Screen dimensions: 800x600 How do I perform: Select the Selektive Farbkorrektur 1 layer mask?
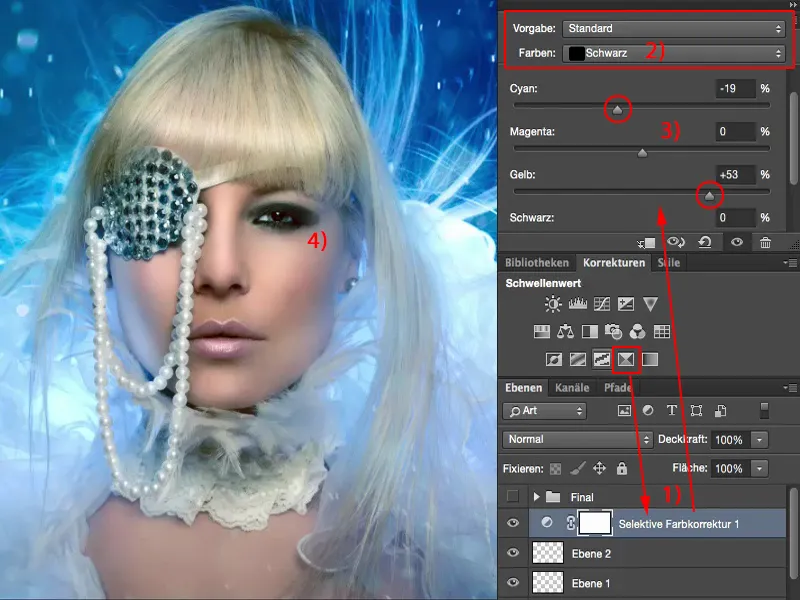click(594, 523)
